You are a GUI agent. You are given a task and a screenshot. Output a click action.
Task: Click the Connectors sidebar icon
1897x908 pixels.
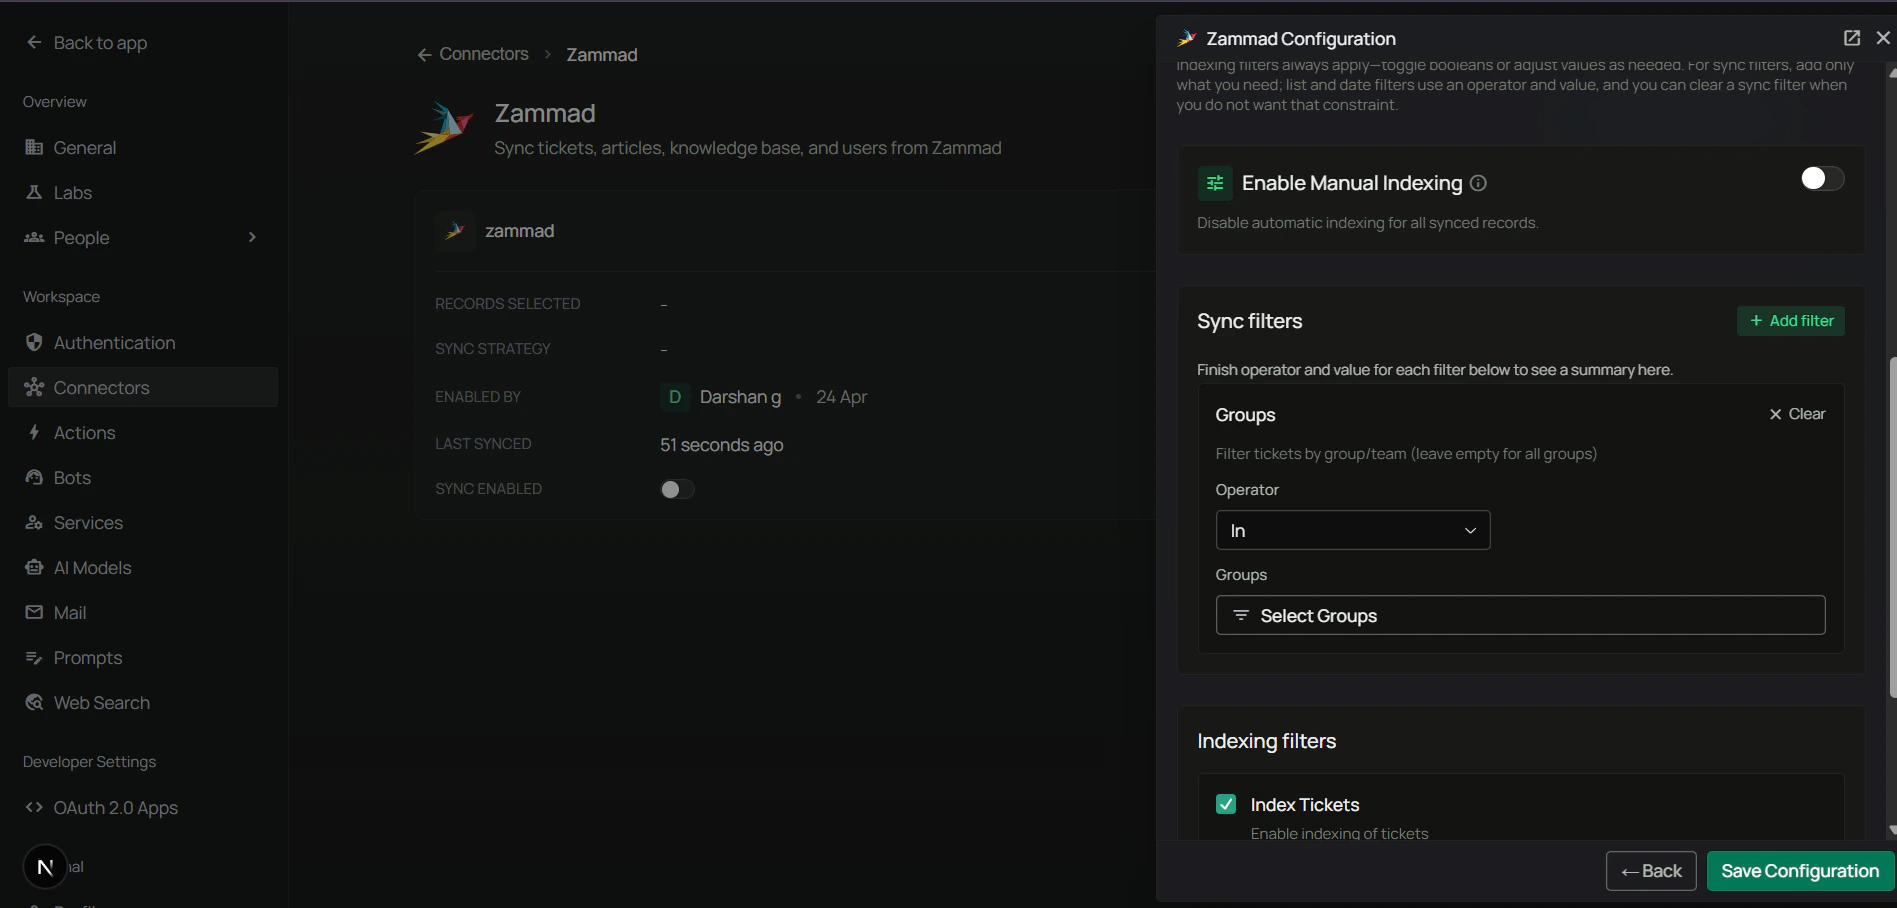[34, 387]
